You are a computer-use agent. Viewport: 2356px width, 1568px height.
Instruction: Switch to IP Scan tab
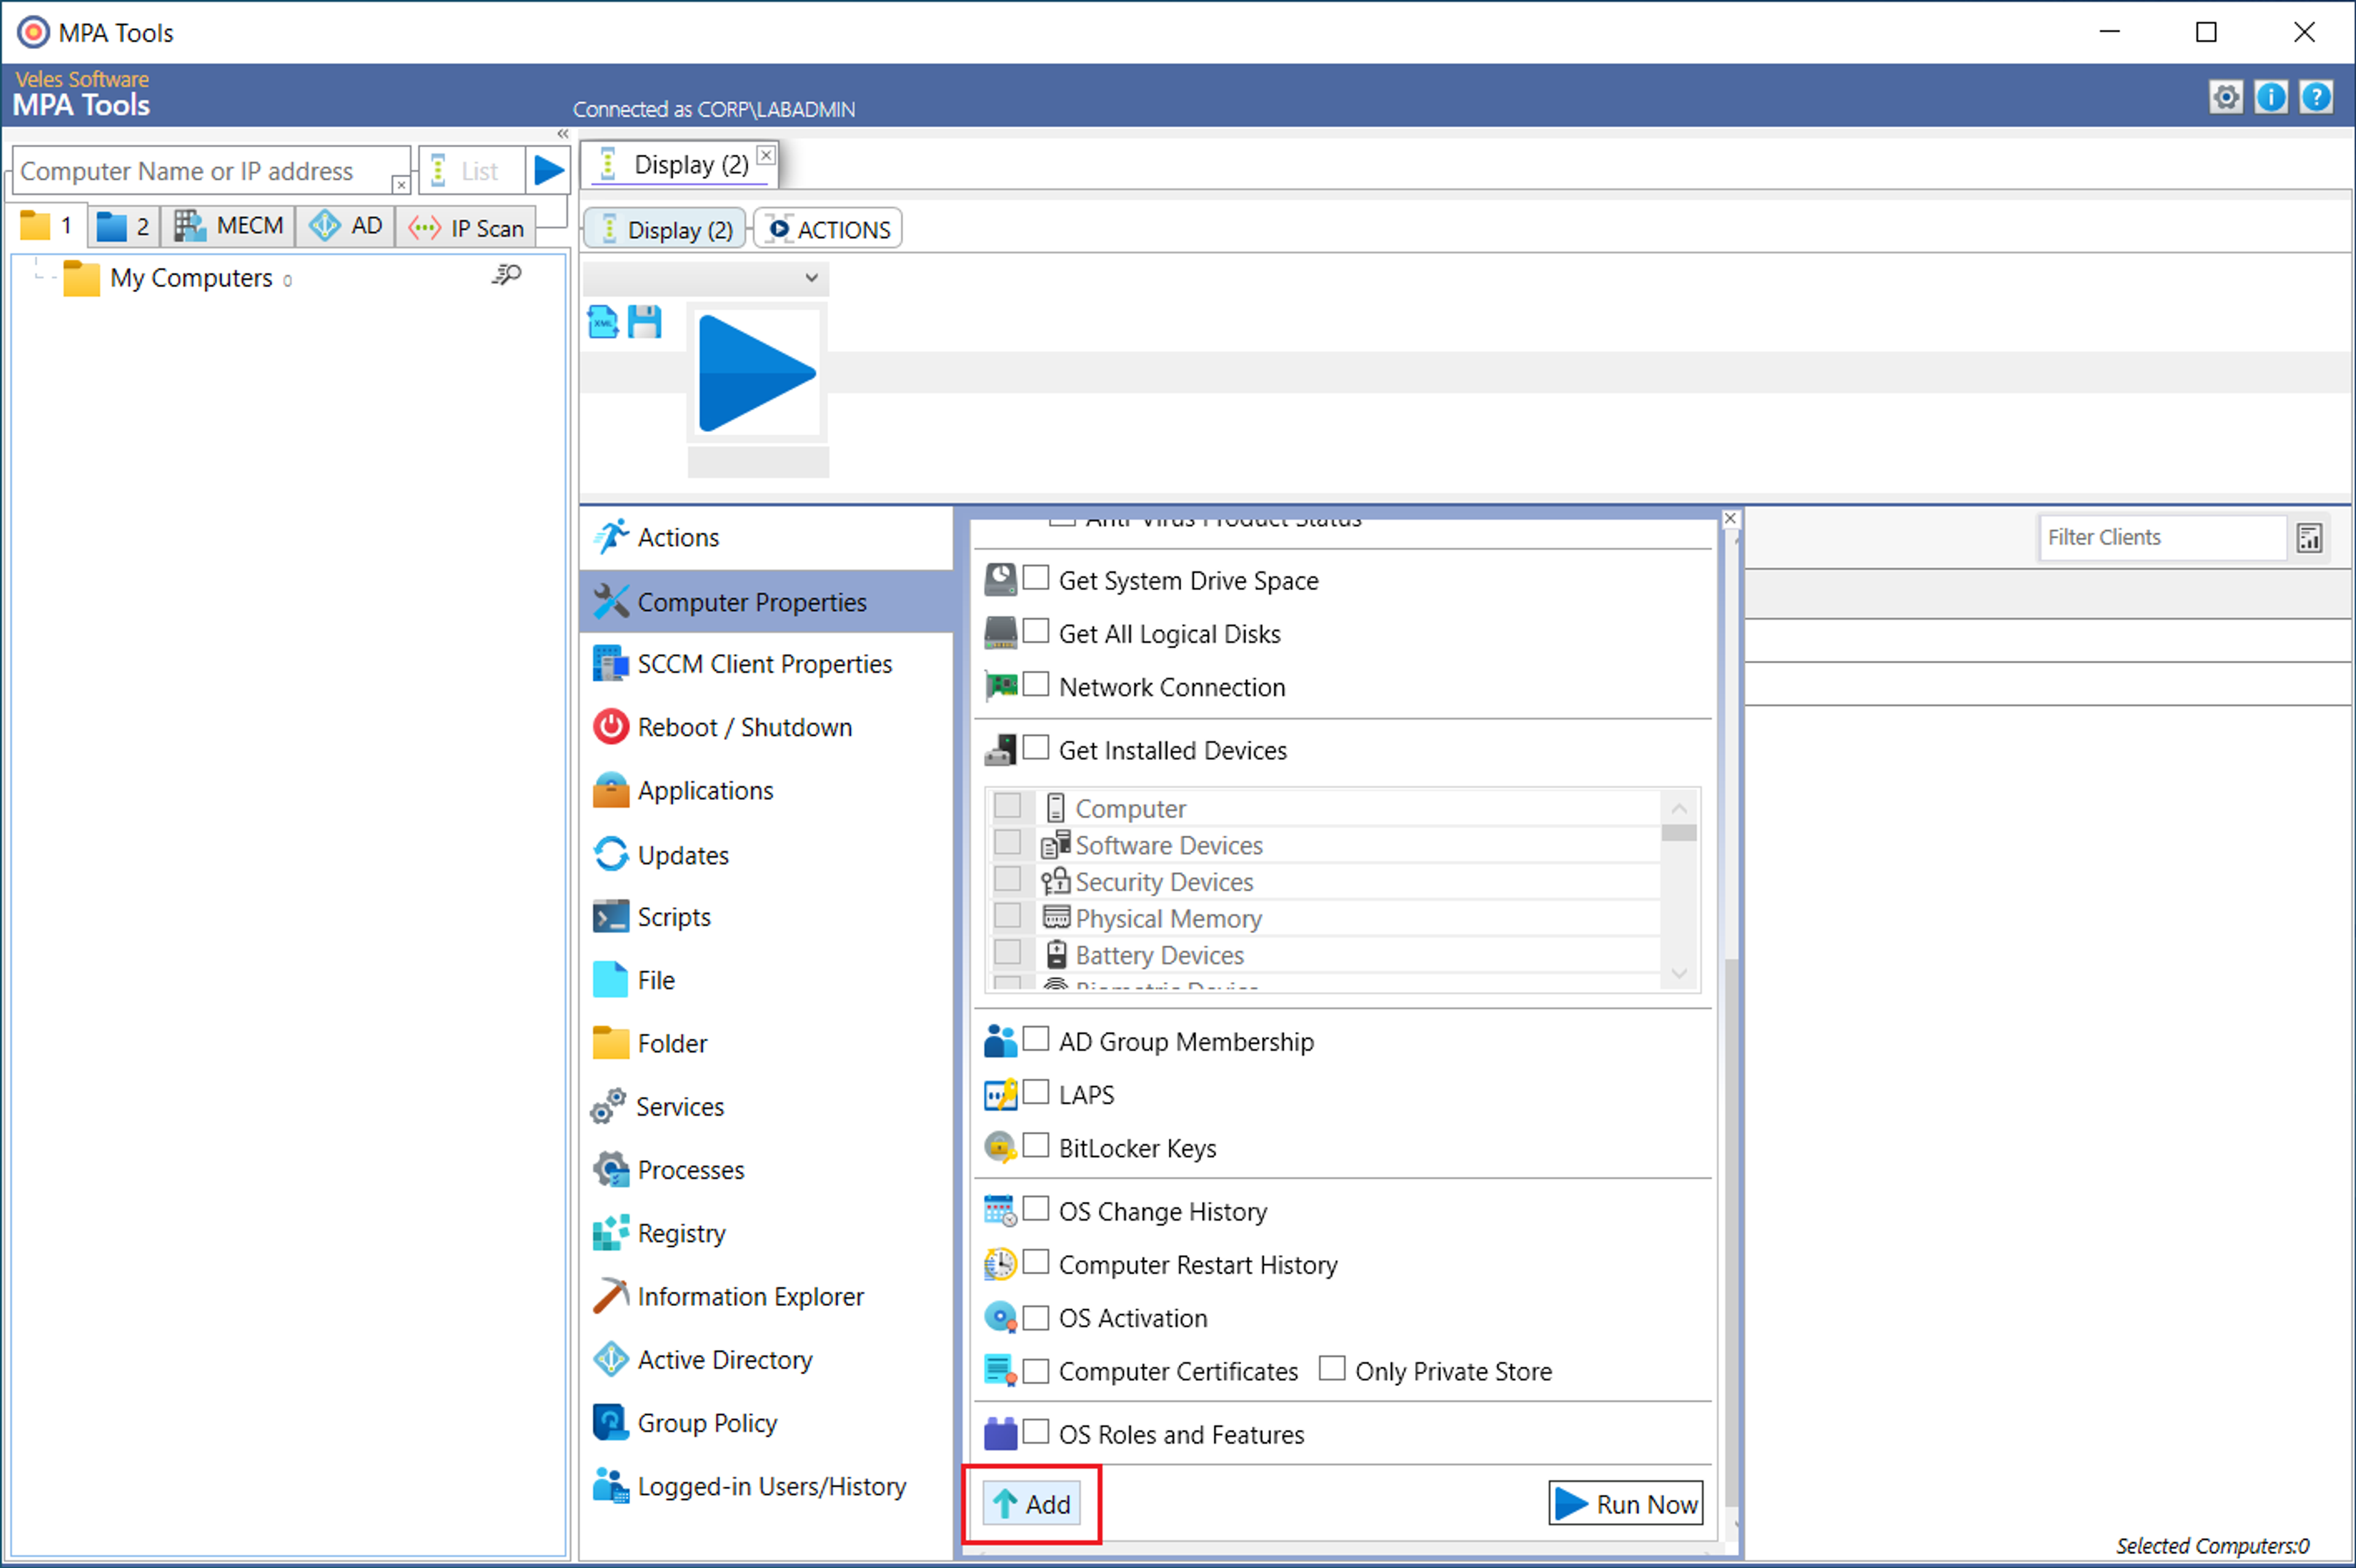tap(467, 228)
